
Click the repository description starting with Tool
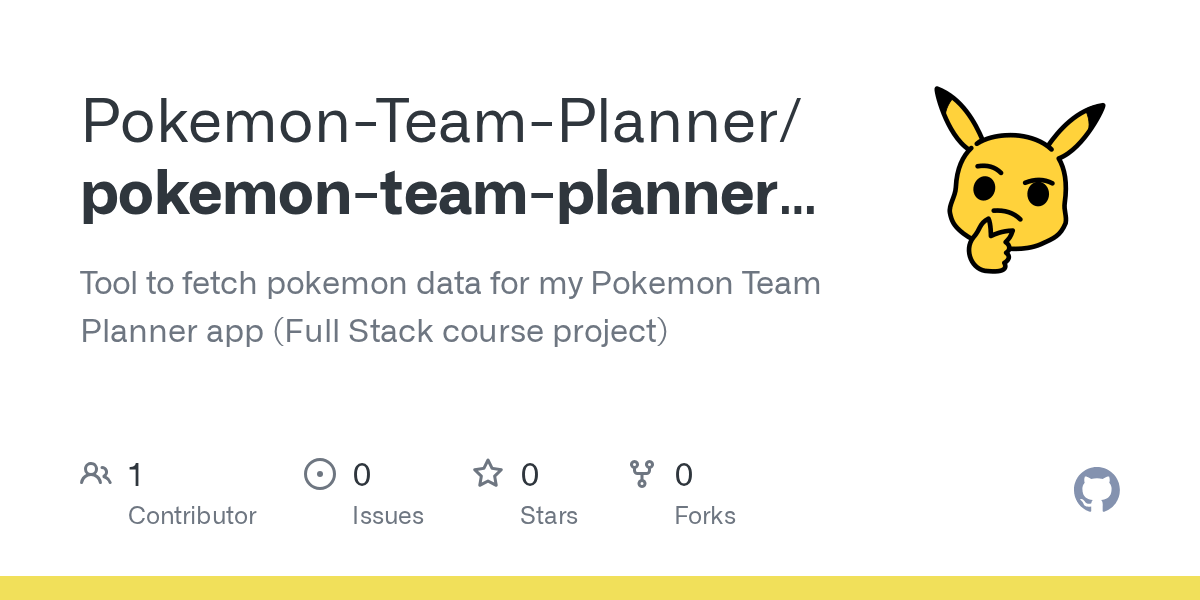point(450,307)
